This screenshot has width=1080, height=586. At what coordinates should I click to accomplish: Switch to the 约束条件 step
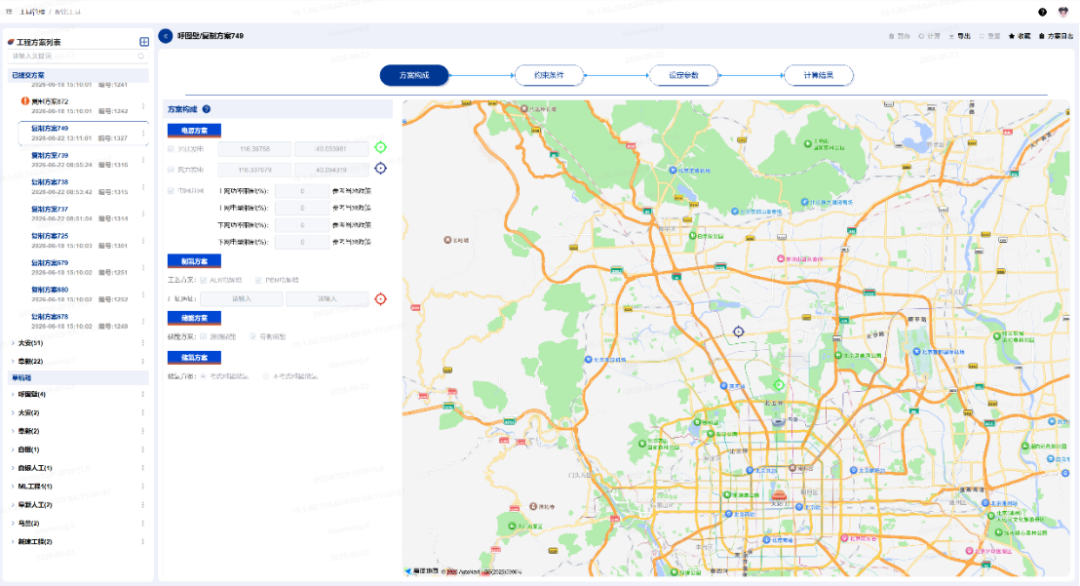(549, 75)
